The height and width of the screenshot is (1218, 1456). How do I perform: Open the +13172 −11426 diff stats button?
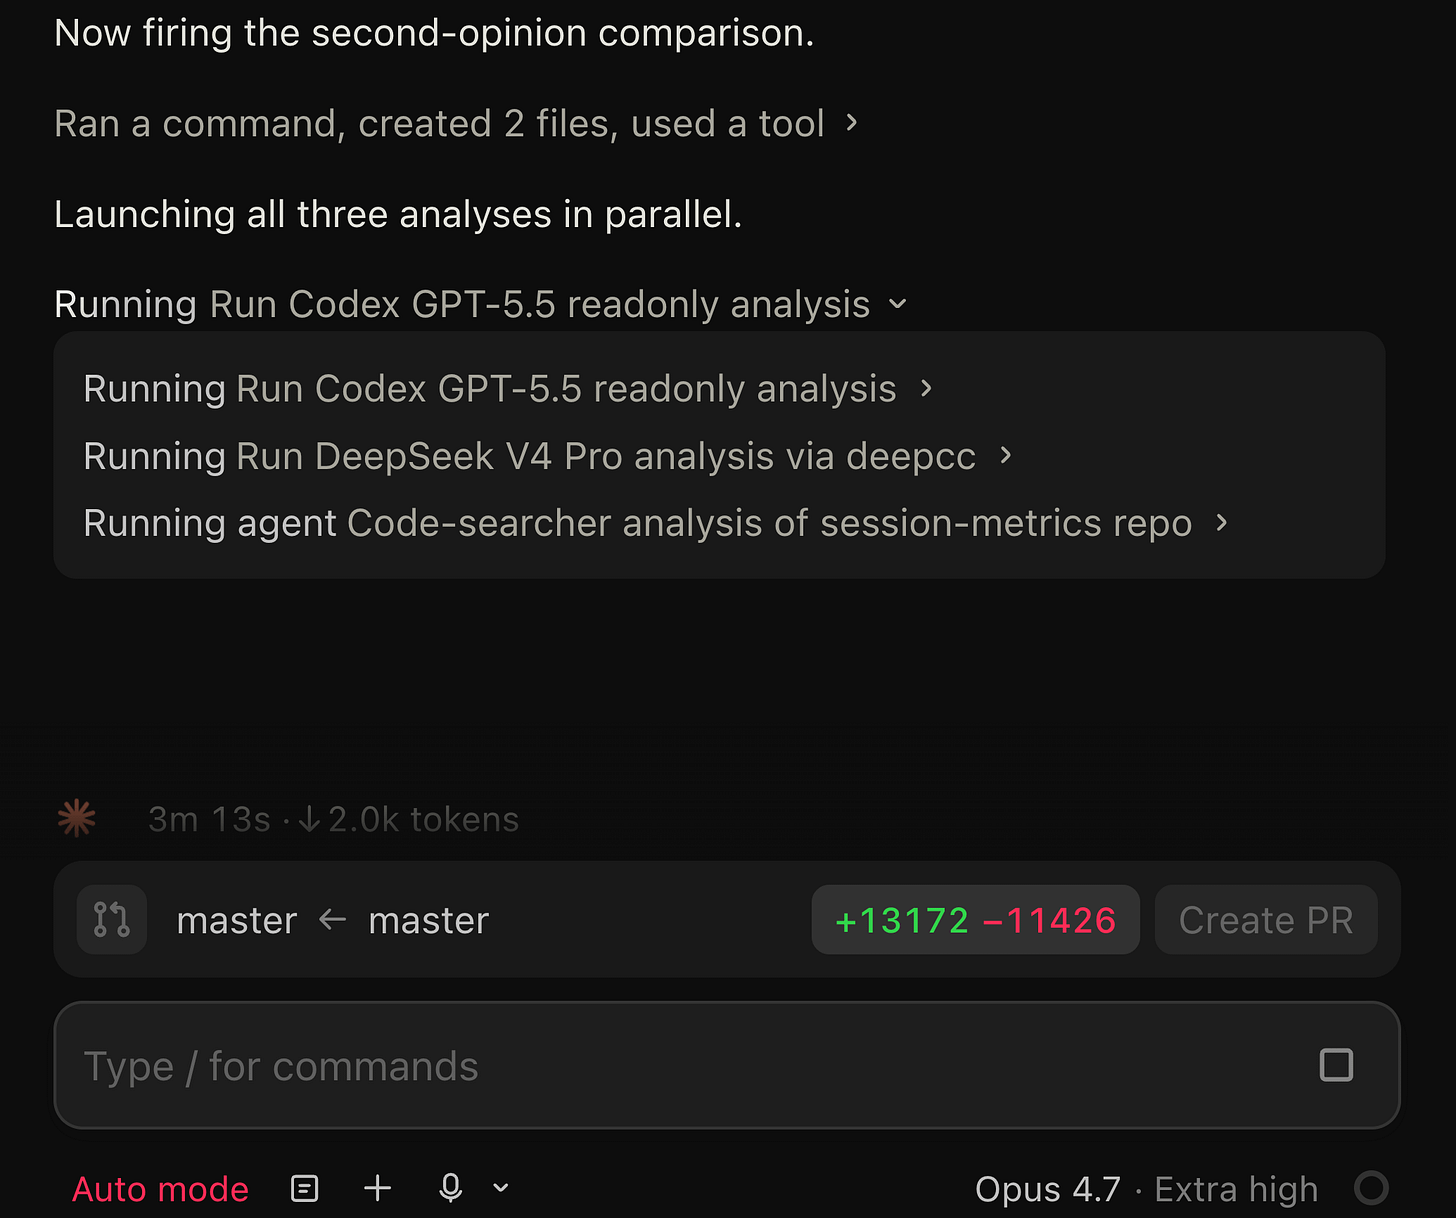(x=975, y=920)
